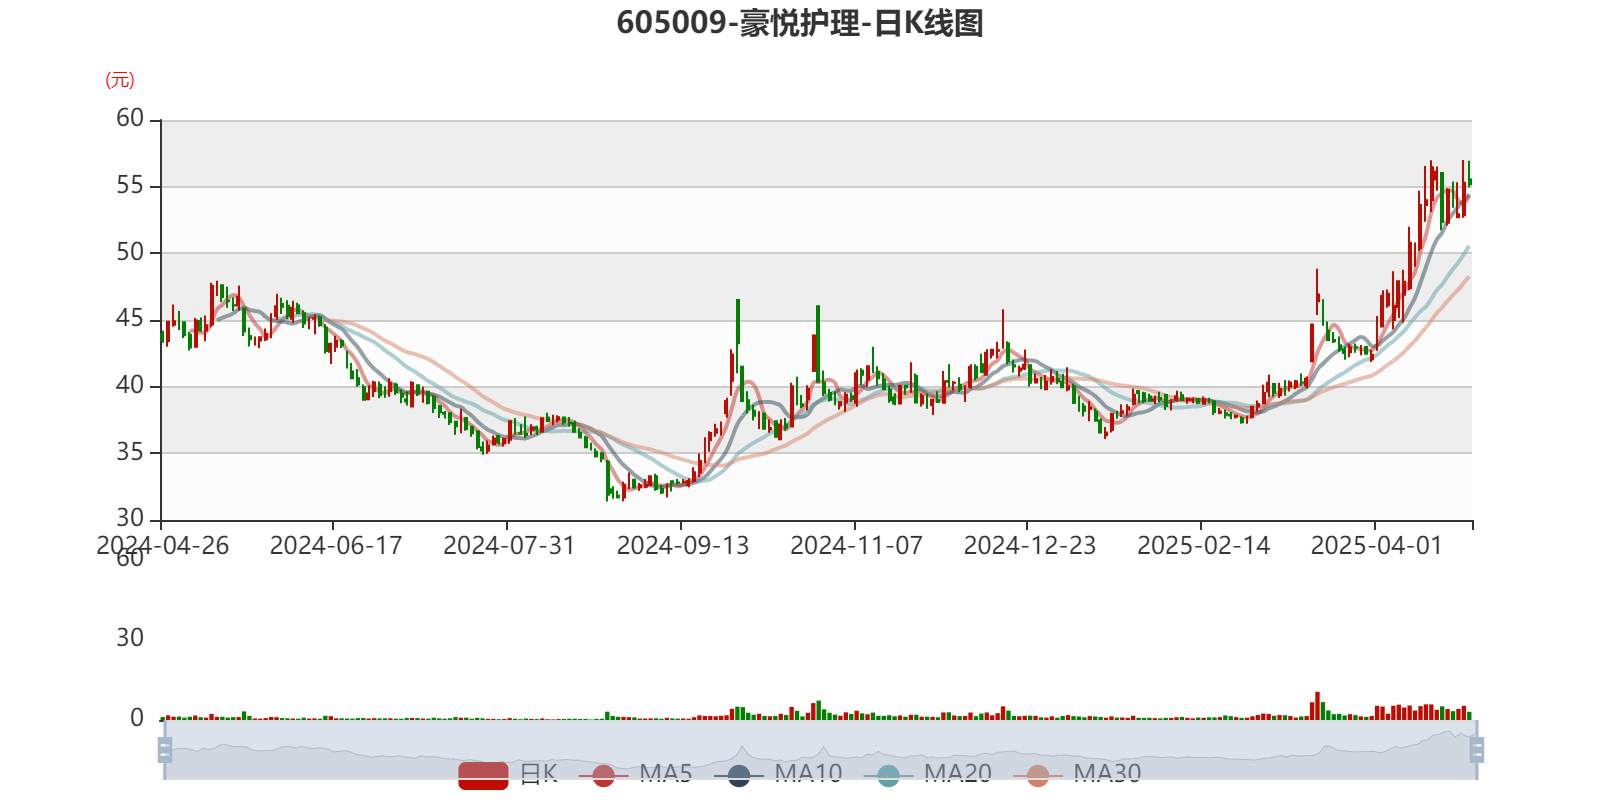Click the red 日K candlestick legend icon
The image size is (1600, 800).
483,774
